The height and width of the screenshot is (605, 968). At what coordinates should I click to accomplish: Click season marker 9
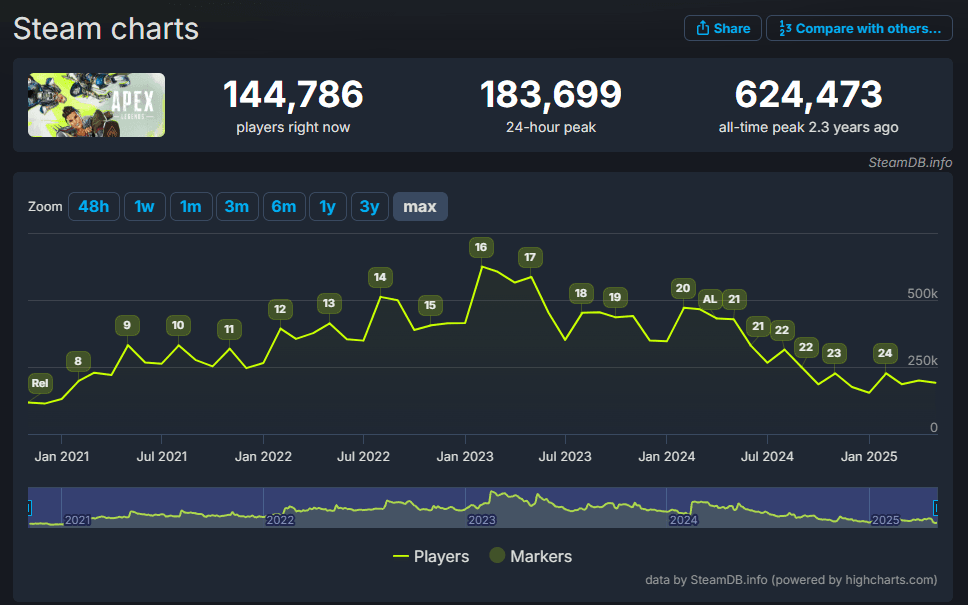point(127,325)
